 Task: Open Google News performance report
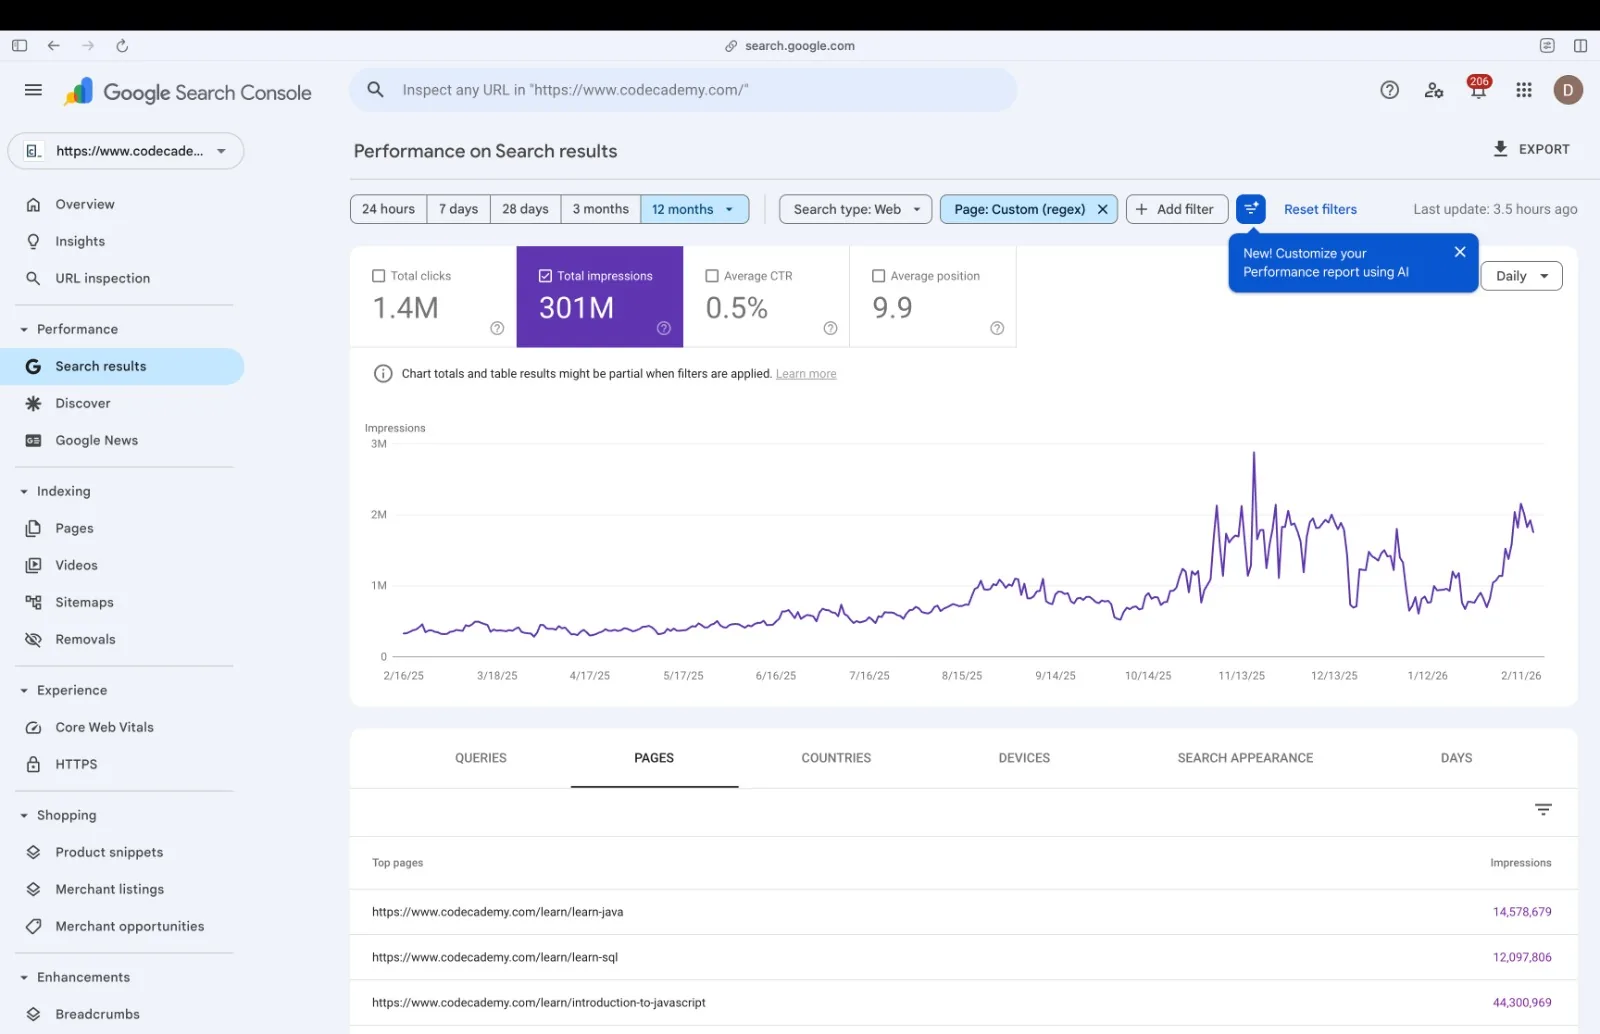click(122, 440)
